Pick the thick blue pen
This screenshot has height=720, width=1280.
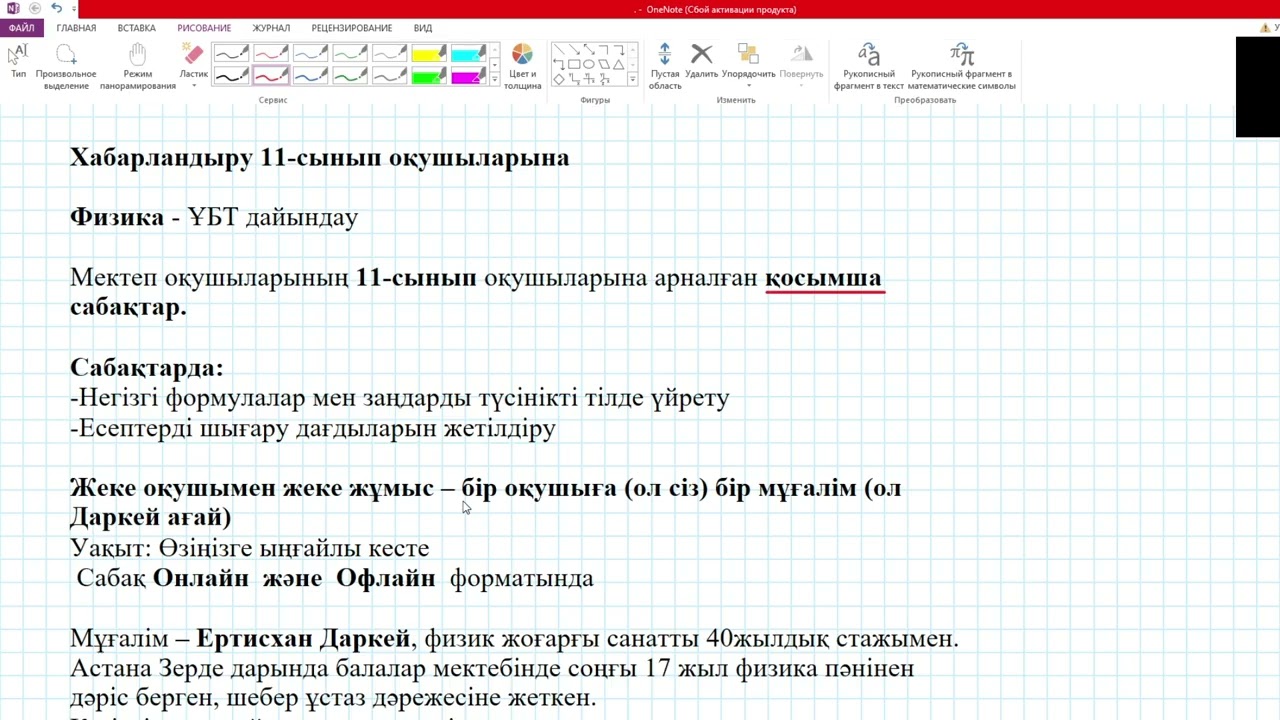(x=311, y=76)
